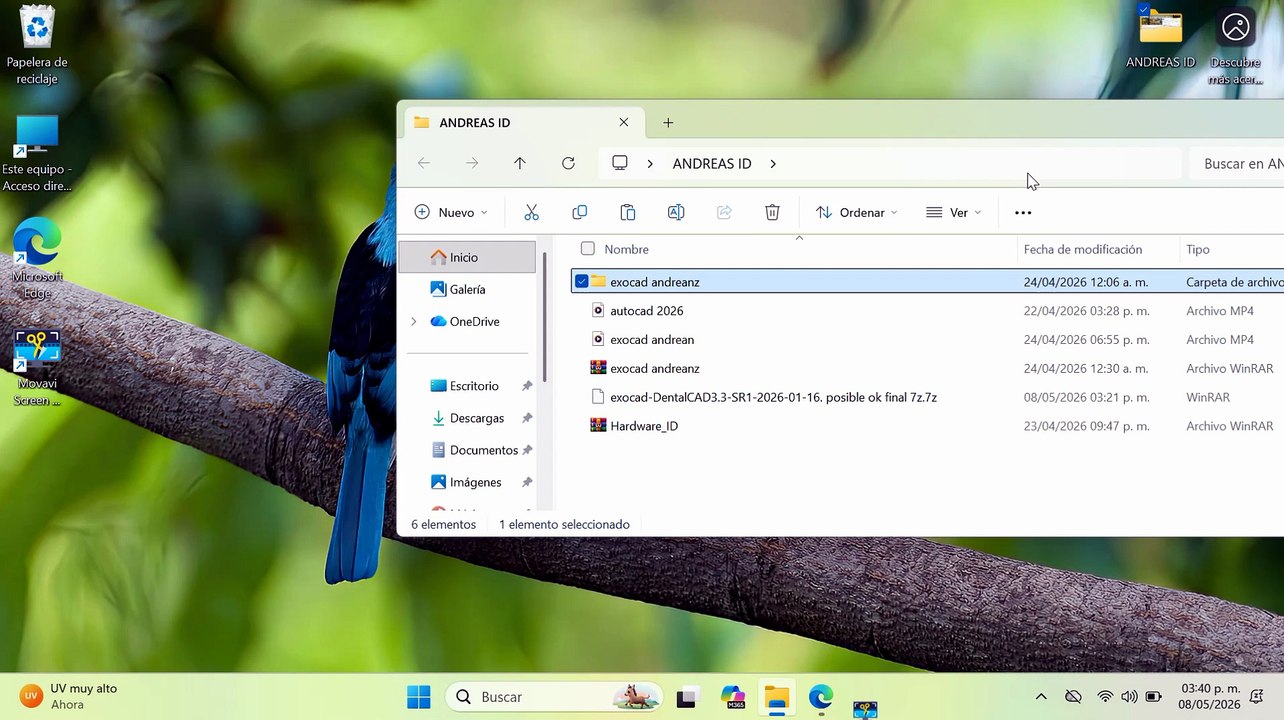Screen dimensions: 1284x720
Task: Copy the selected item from the toolbar
Action: coord(579,212)
